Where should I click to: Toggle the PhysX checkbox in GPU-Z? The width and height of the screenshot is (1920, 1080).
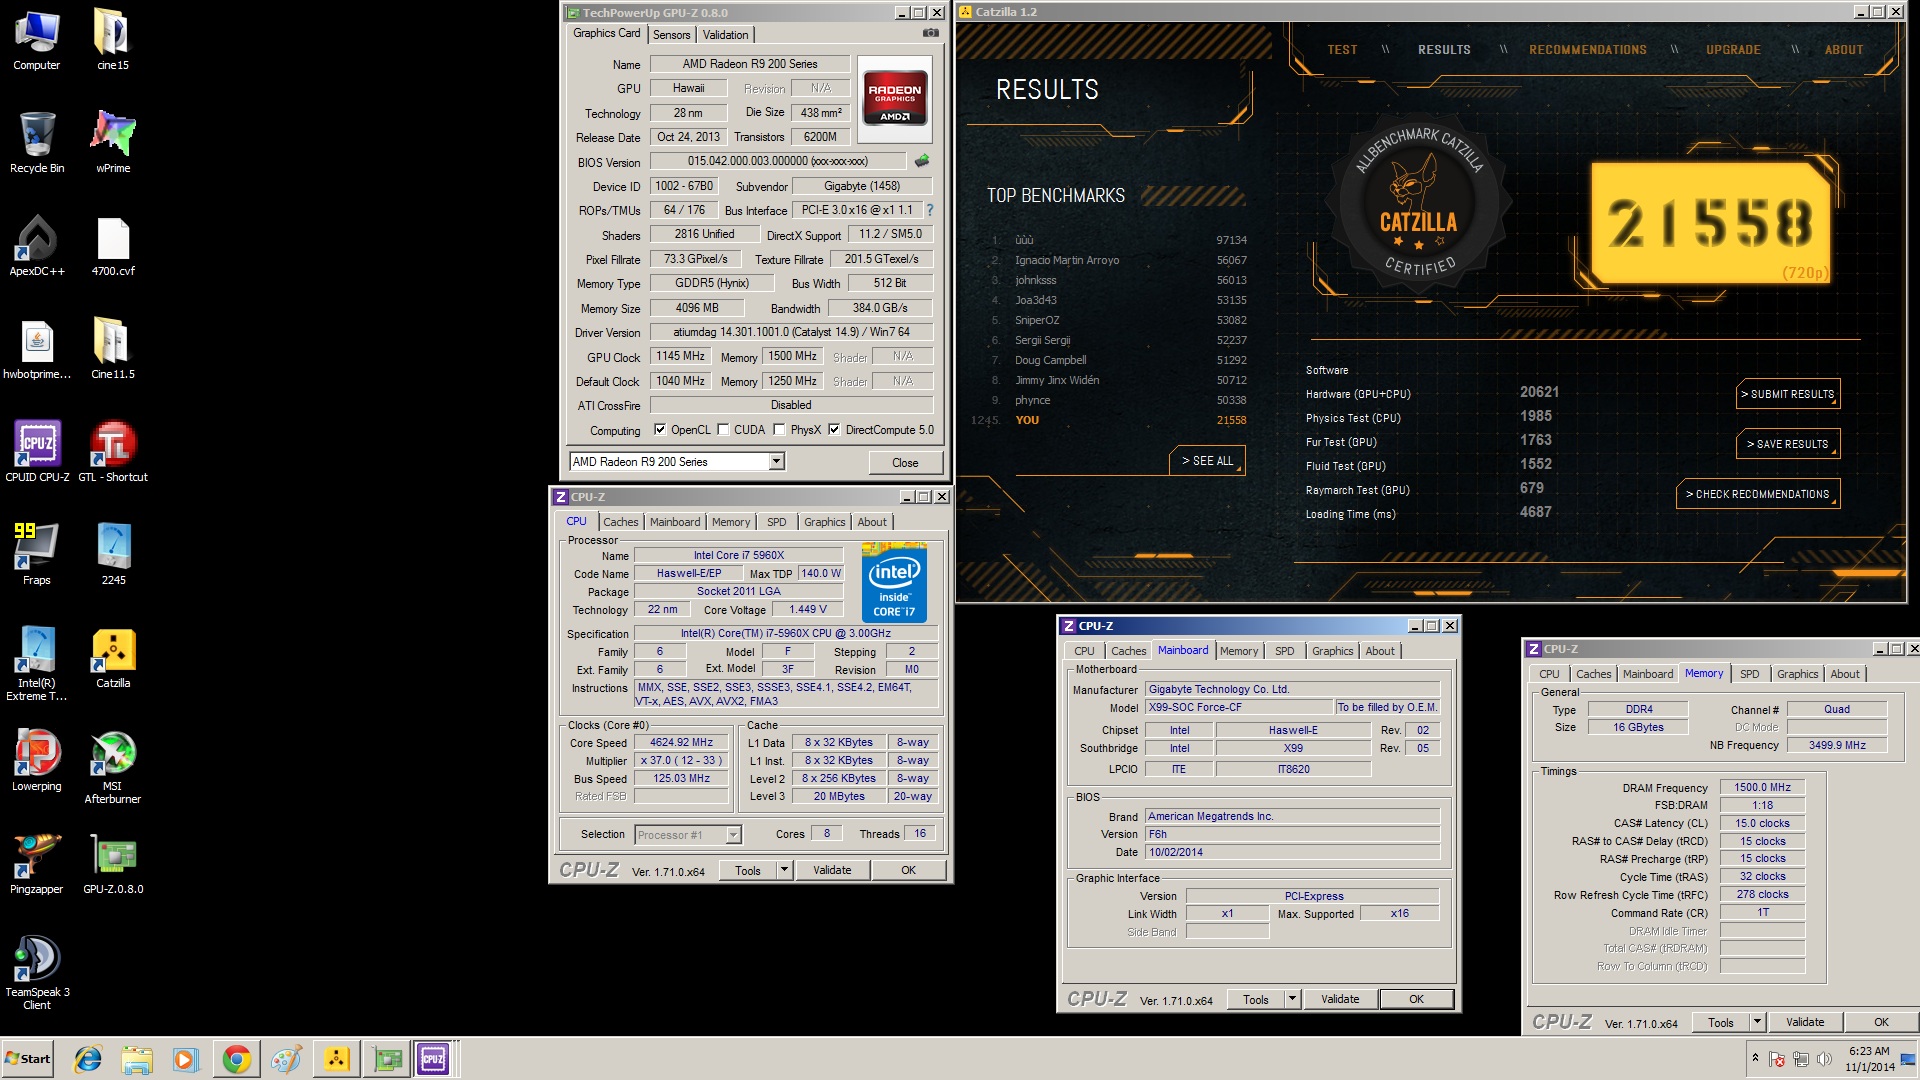tap(779, 430)
